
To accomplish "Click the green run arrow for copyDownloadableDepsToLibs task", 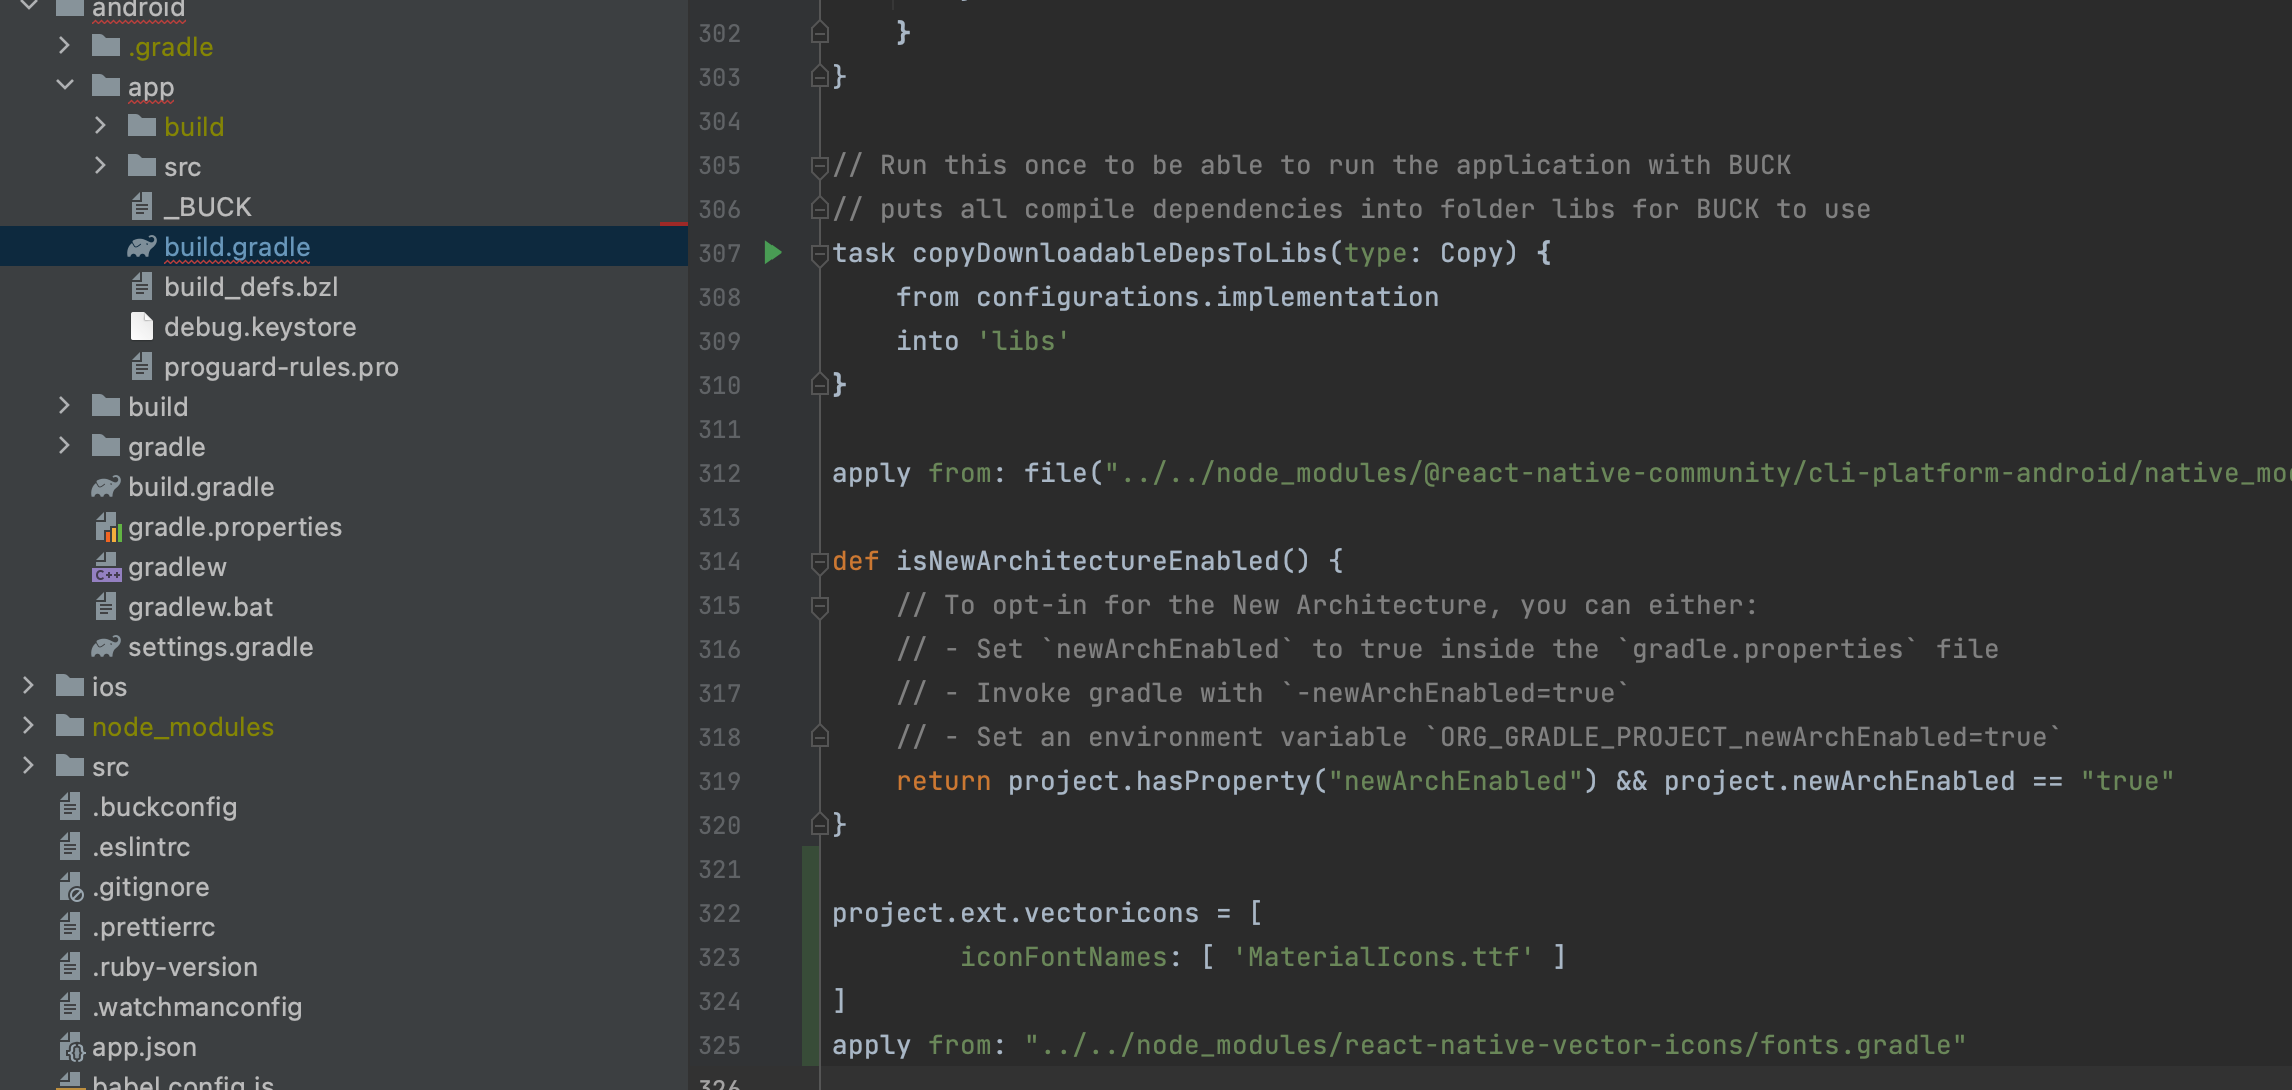I will (x=773, y=253).
